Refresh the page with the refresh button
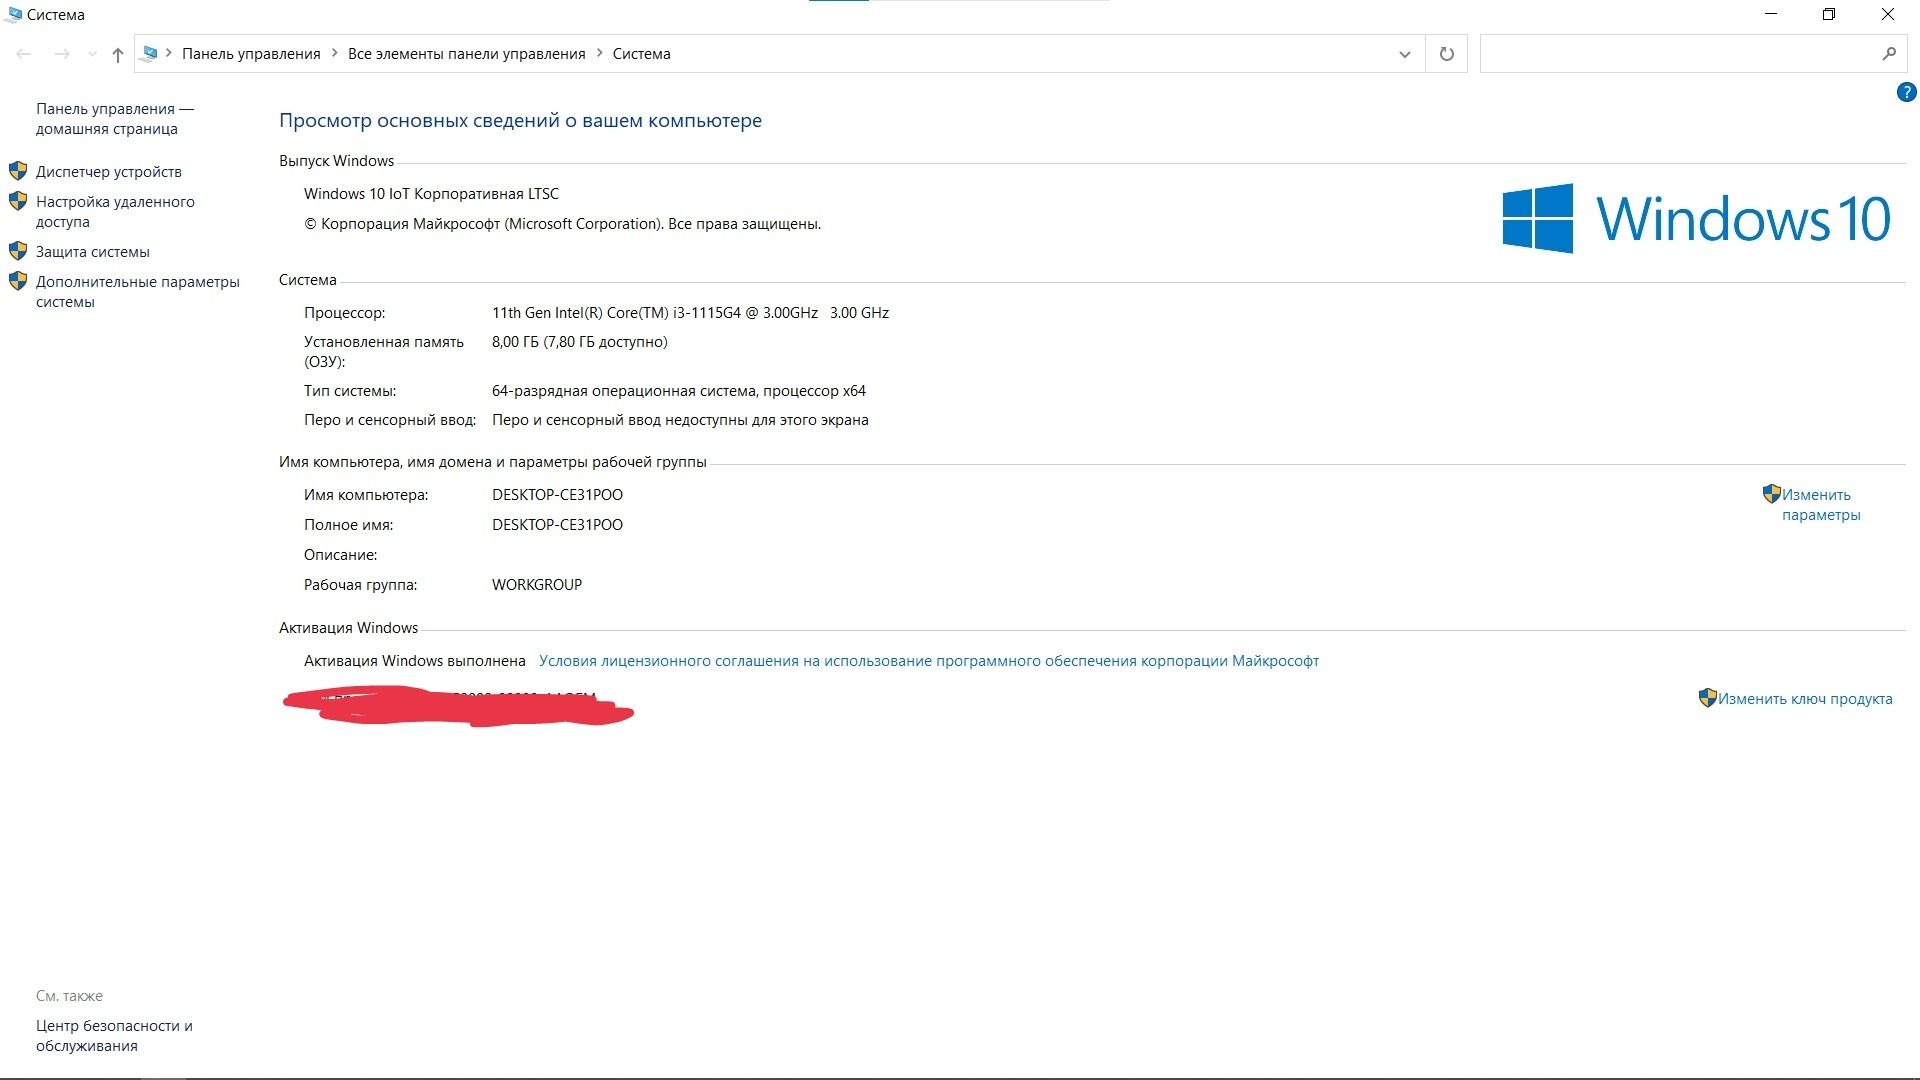The width and height of the screenshot is (1920, 1080). tap(1447, 54)
